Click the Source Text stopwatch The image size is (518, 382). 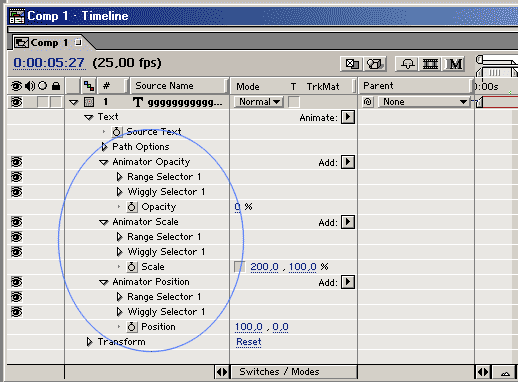116,132
